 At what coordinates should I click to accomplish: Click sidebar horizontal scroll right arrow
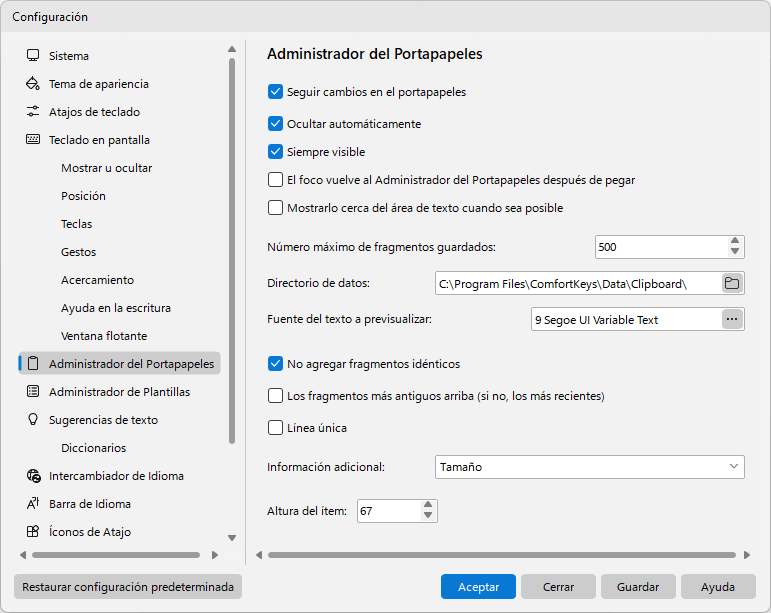[x=215, y=555]
